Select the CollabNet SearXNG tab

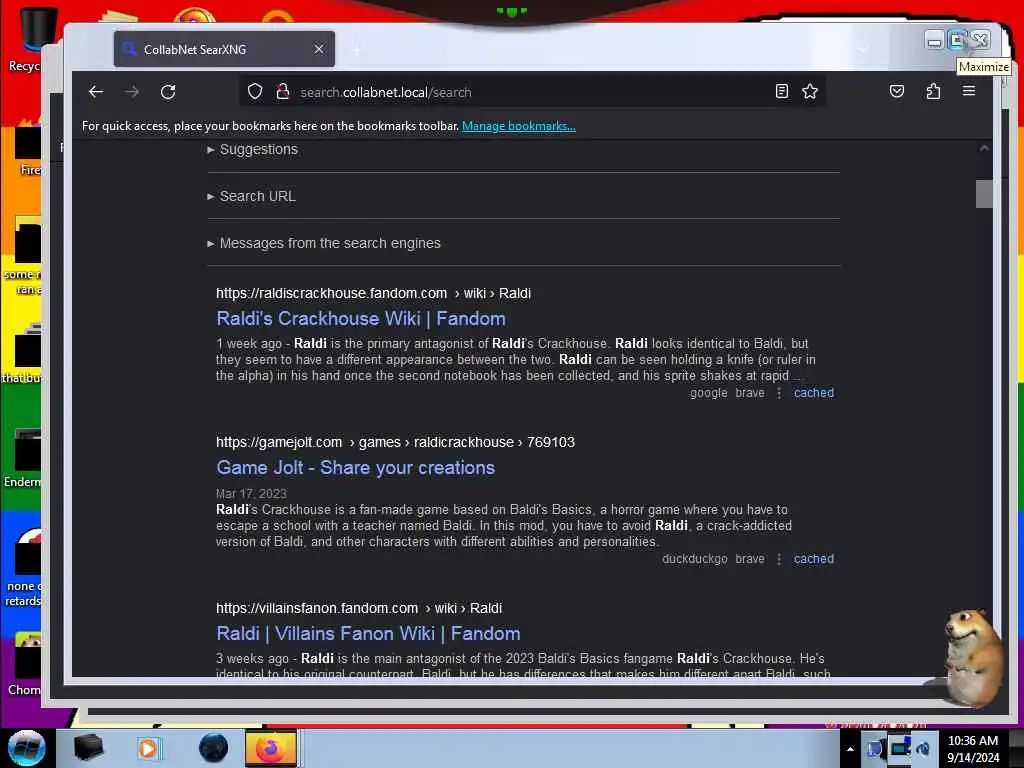(x=224, y=49)
